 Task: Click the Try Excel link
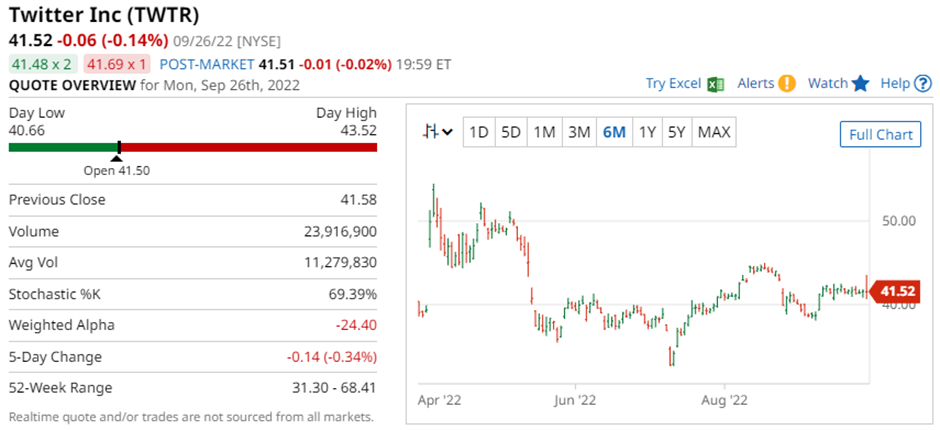673,84
